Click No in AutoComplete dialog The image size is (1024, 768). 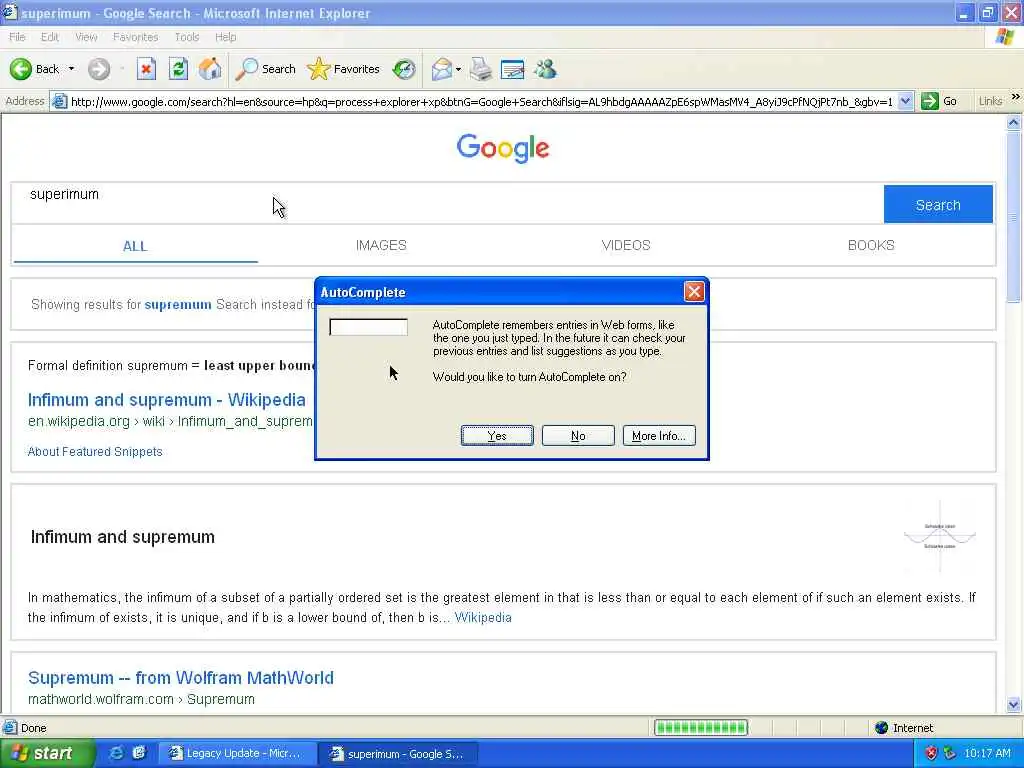578,436
